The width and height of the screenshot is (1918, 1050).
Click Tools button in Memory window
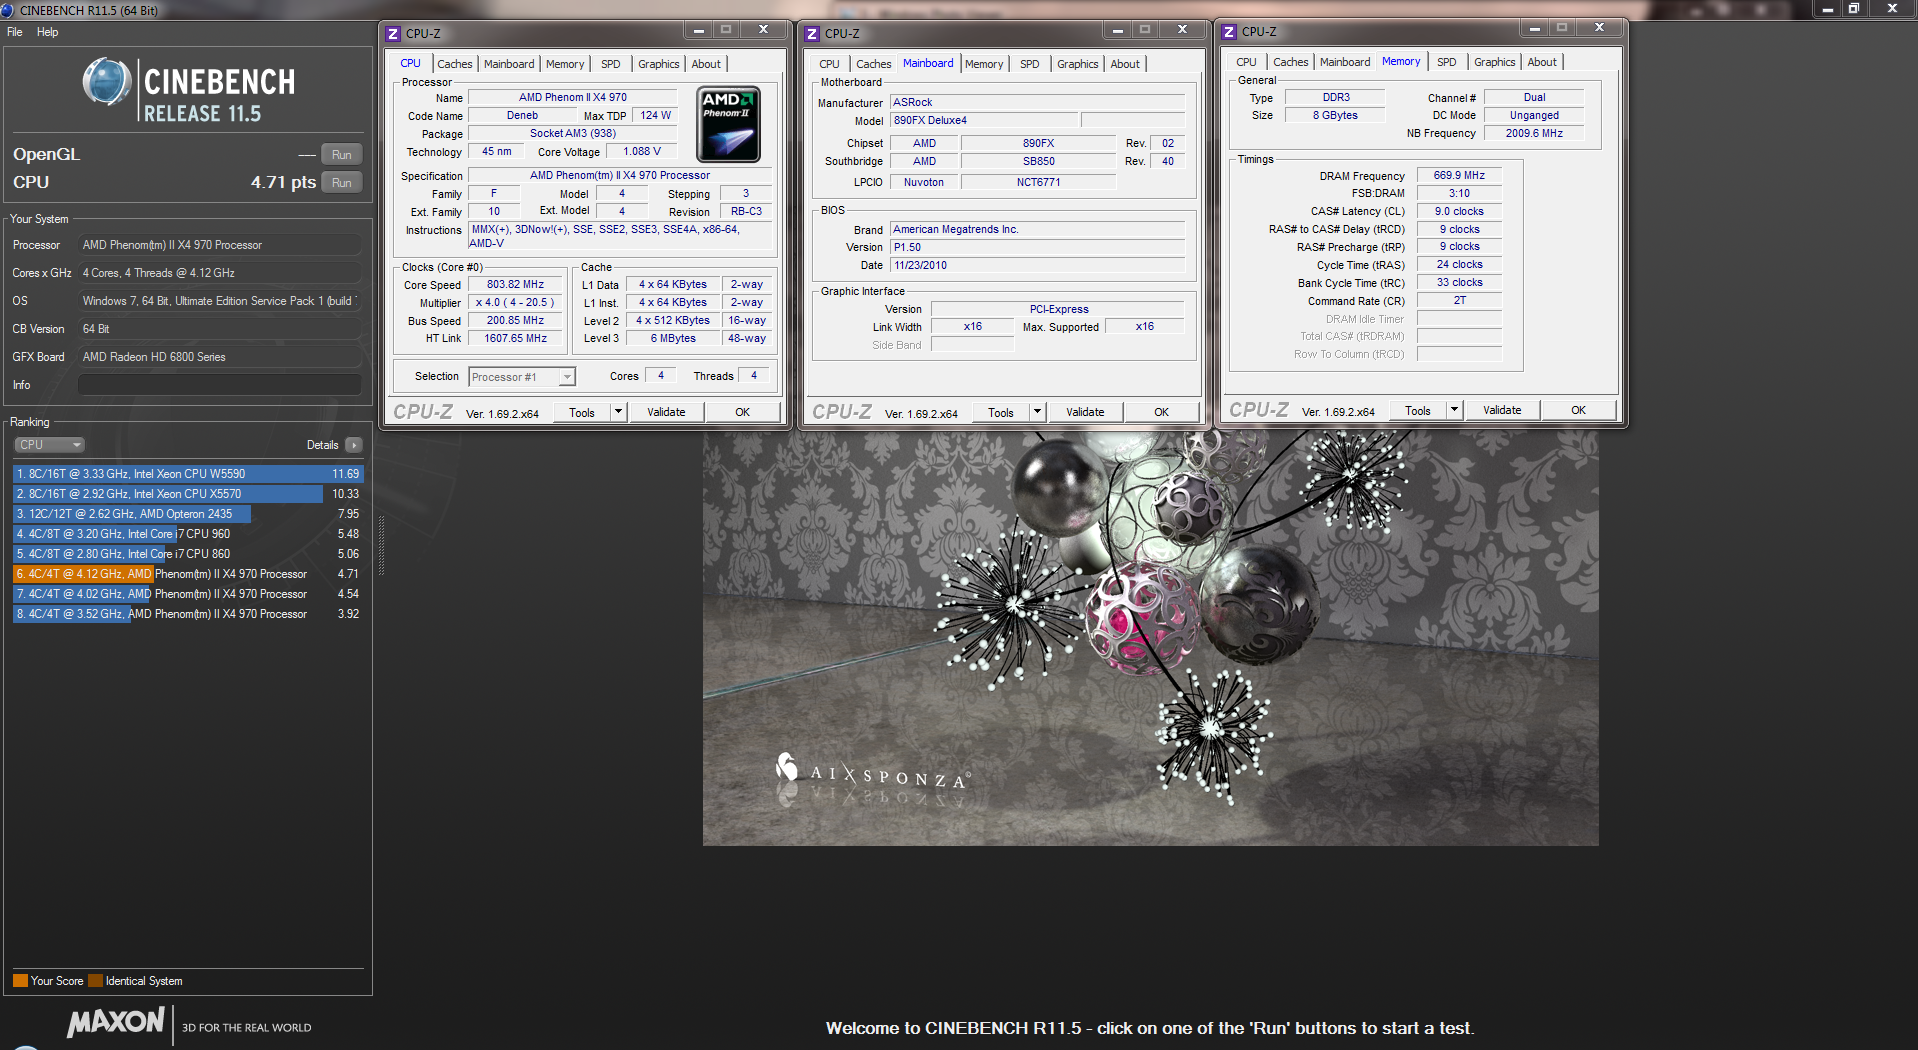pos(1417,410)
